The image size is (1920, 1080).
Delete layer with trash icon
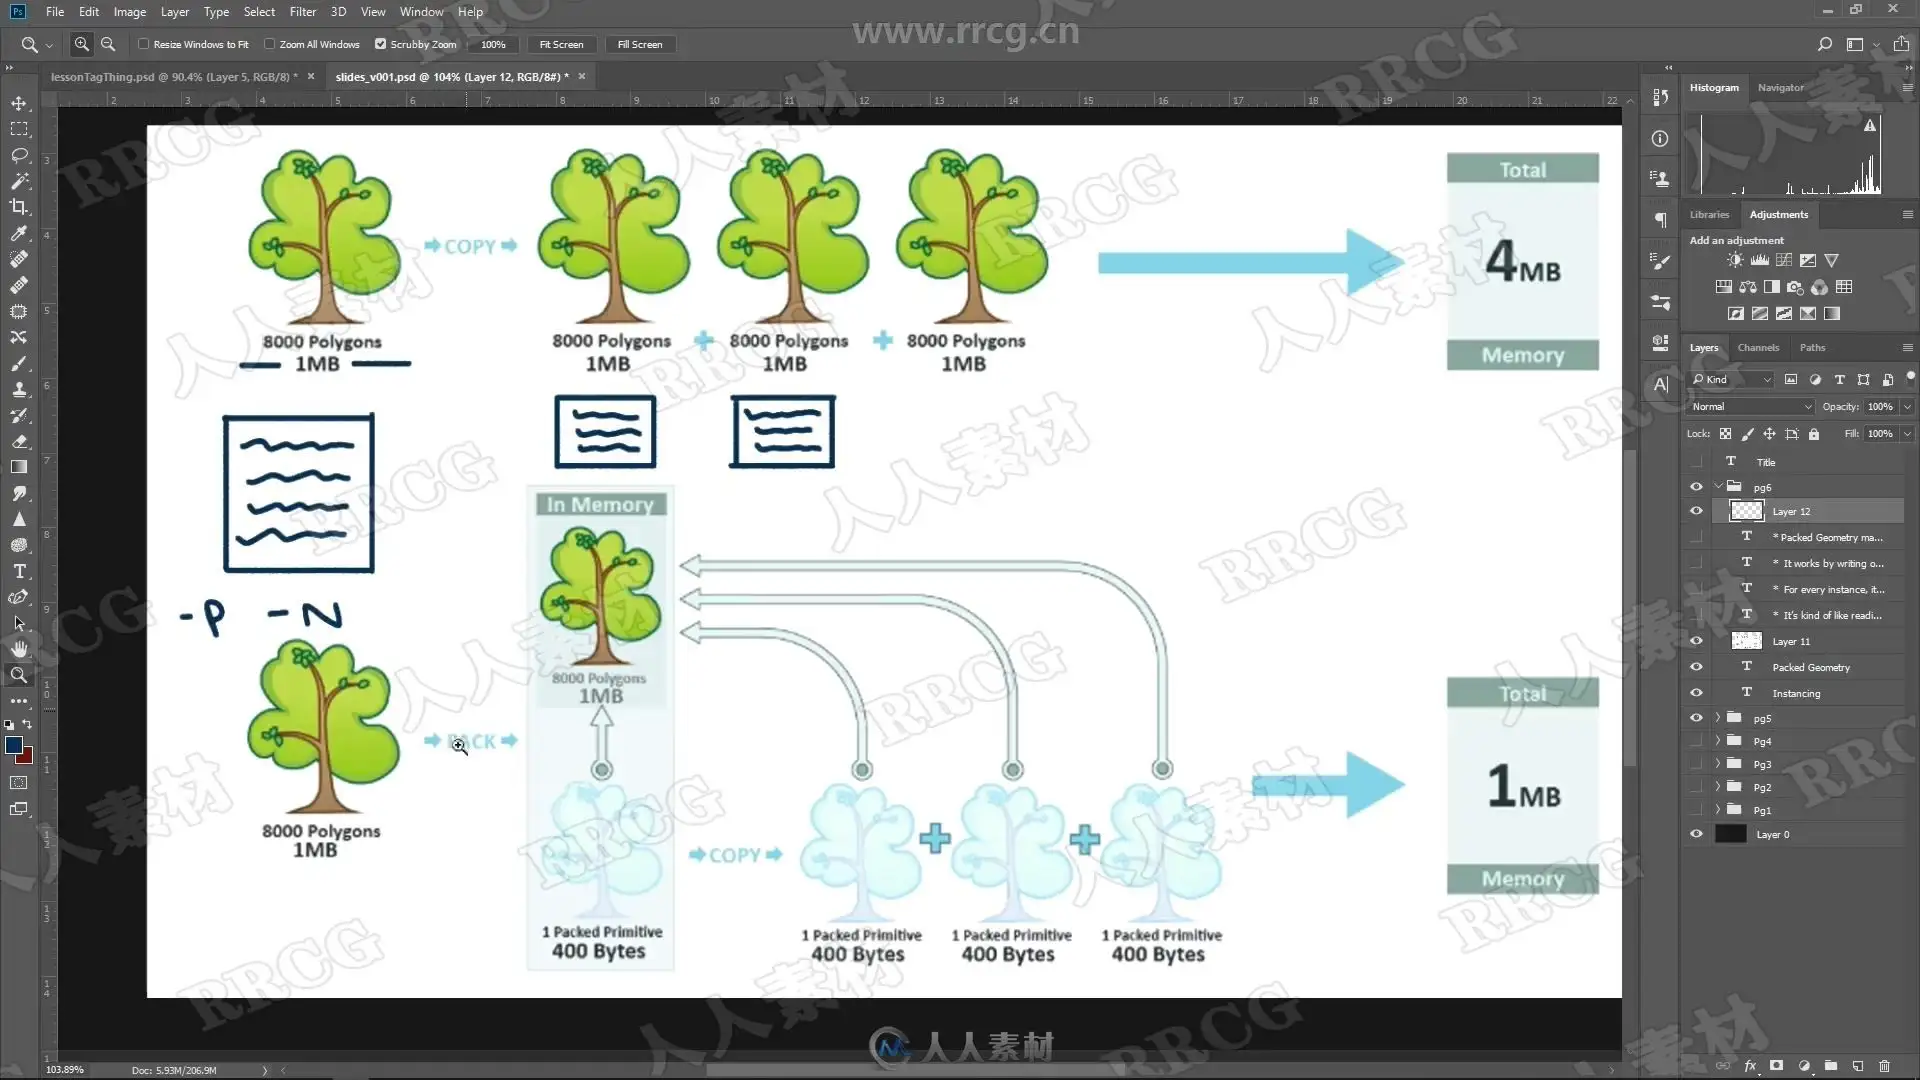[x=1884, y=1066]
